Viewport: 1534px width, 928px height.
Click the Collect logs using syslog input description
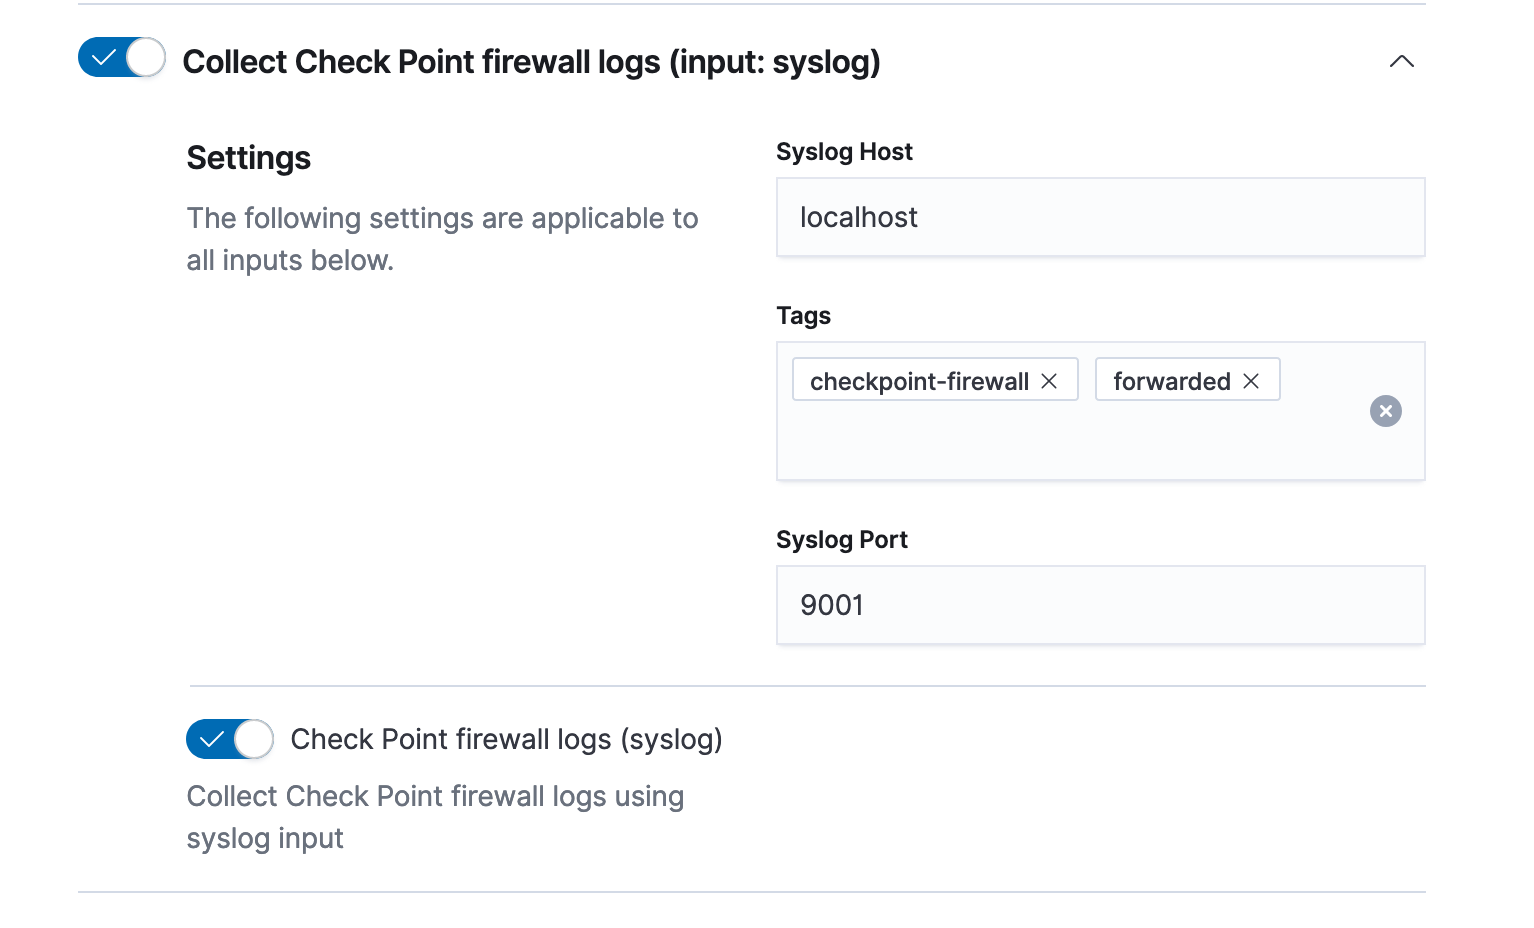[435, 817]
